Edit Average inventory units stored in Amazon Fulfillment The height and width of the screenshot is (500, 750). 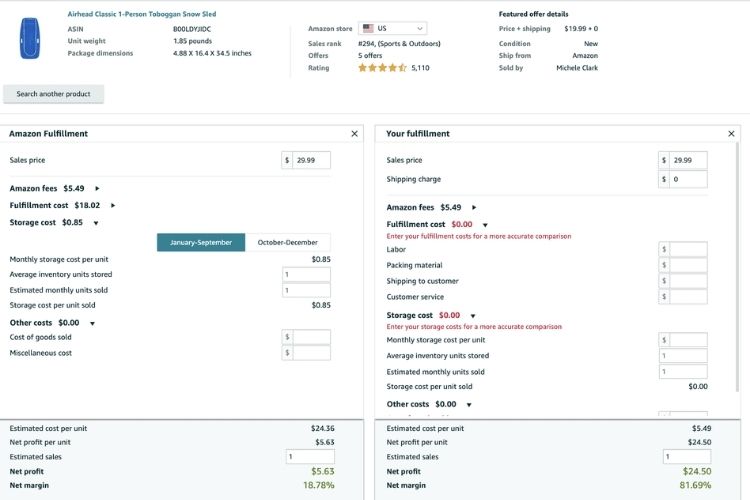pyautogui.click(x=306, y=275)
